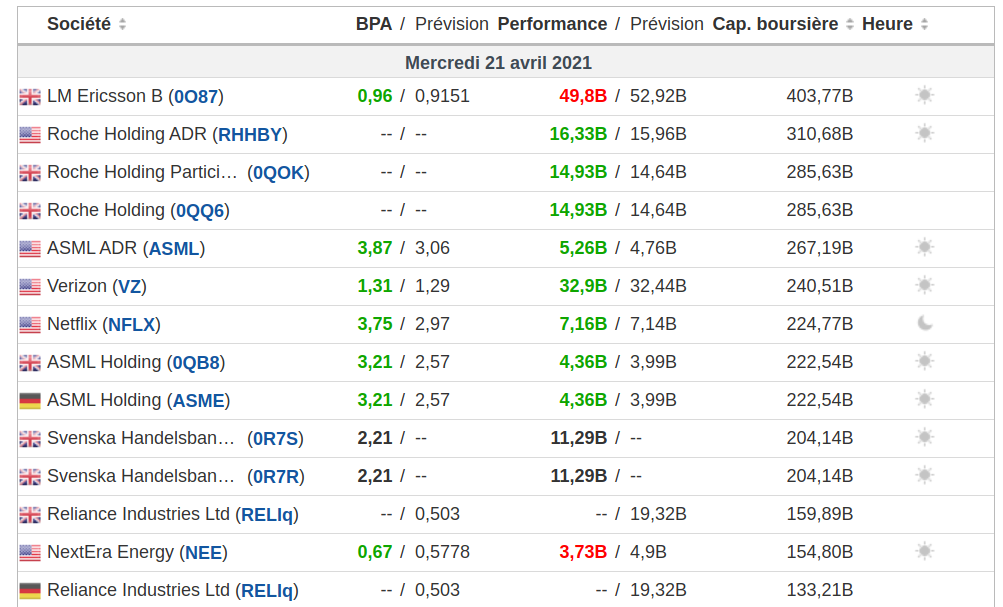Click the moon icon in Netflix row
This screenshot has height=607, width=1003.
tap(924, 324)
